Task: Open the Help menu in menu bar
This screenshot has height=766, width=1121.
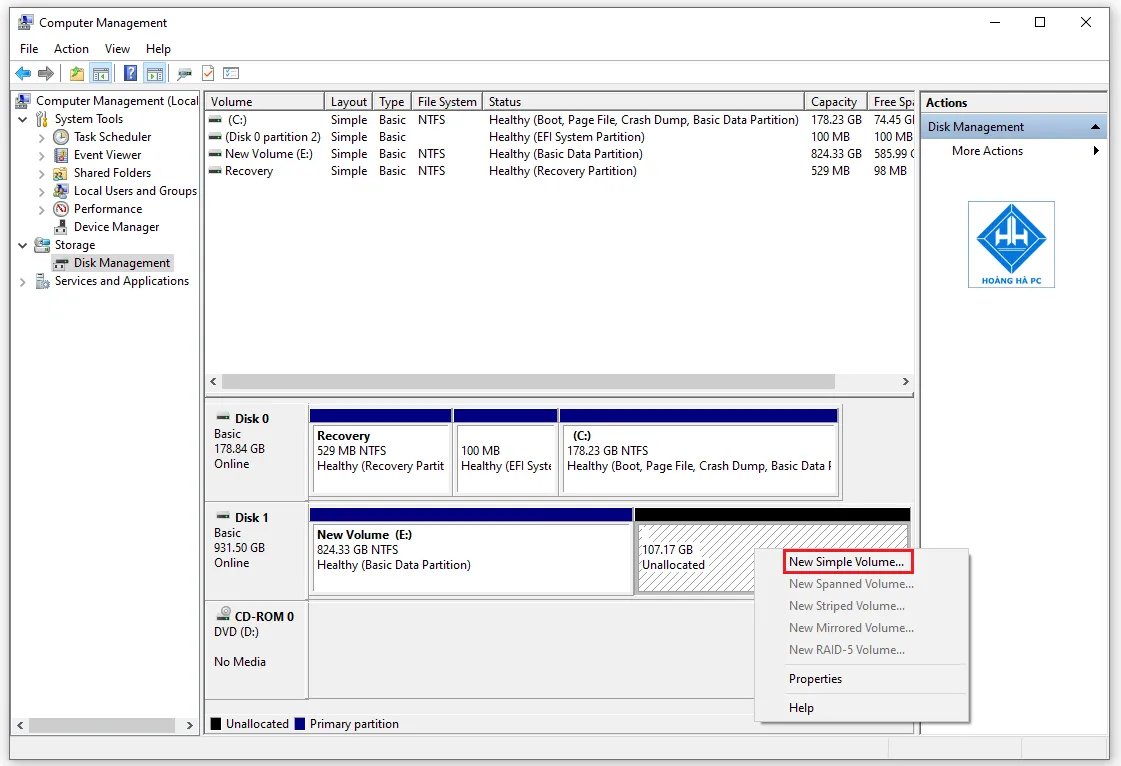Action: click(x=158, y=49)
